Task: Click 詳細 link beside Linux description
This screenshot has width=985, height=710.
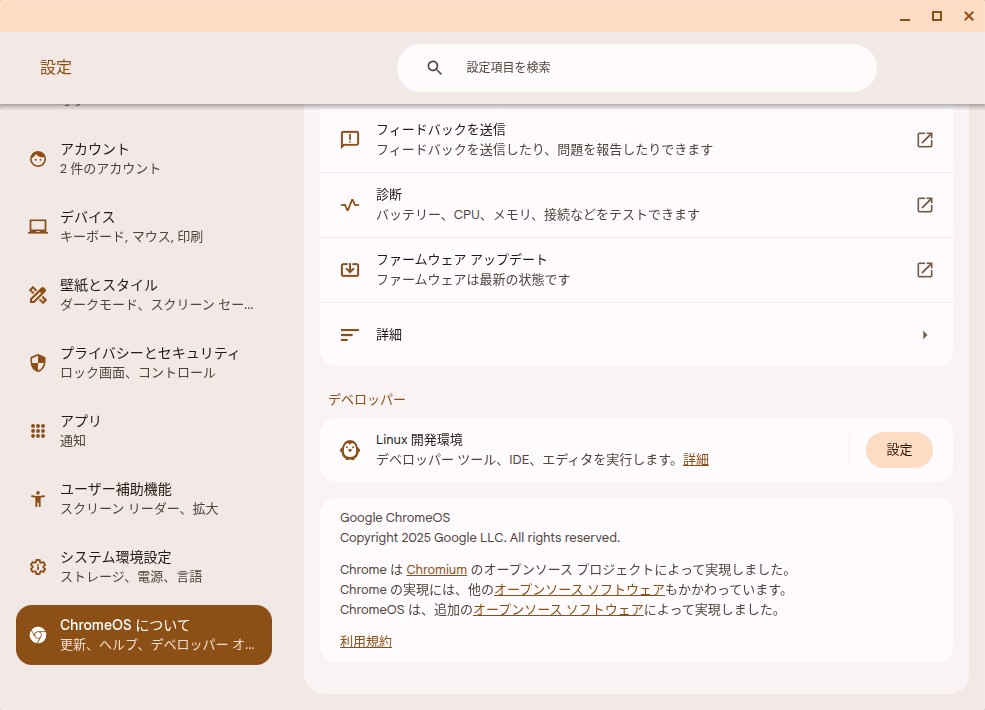Action: tap(696, 460)
